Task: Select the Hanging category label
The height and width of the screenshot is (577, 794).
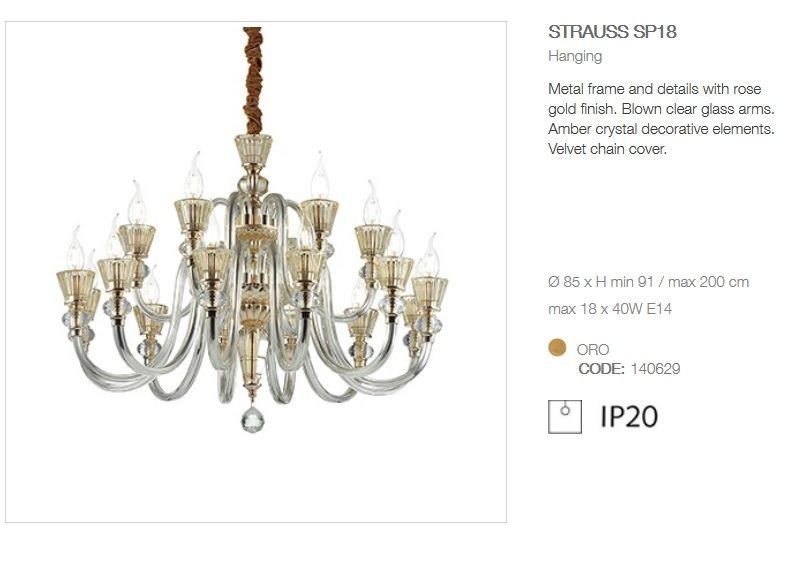Action: (x=575, y=56)
